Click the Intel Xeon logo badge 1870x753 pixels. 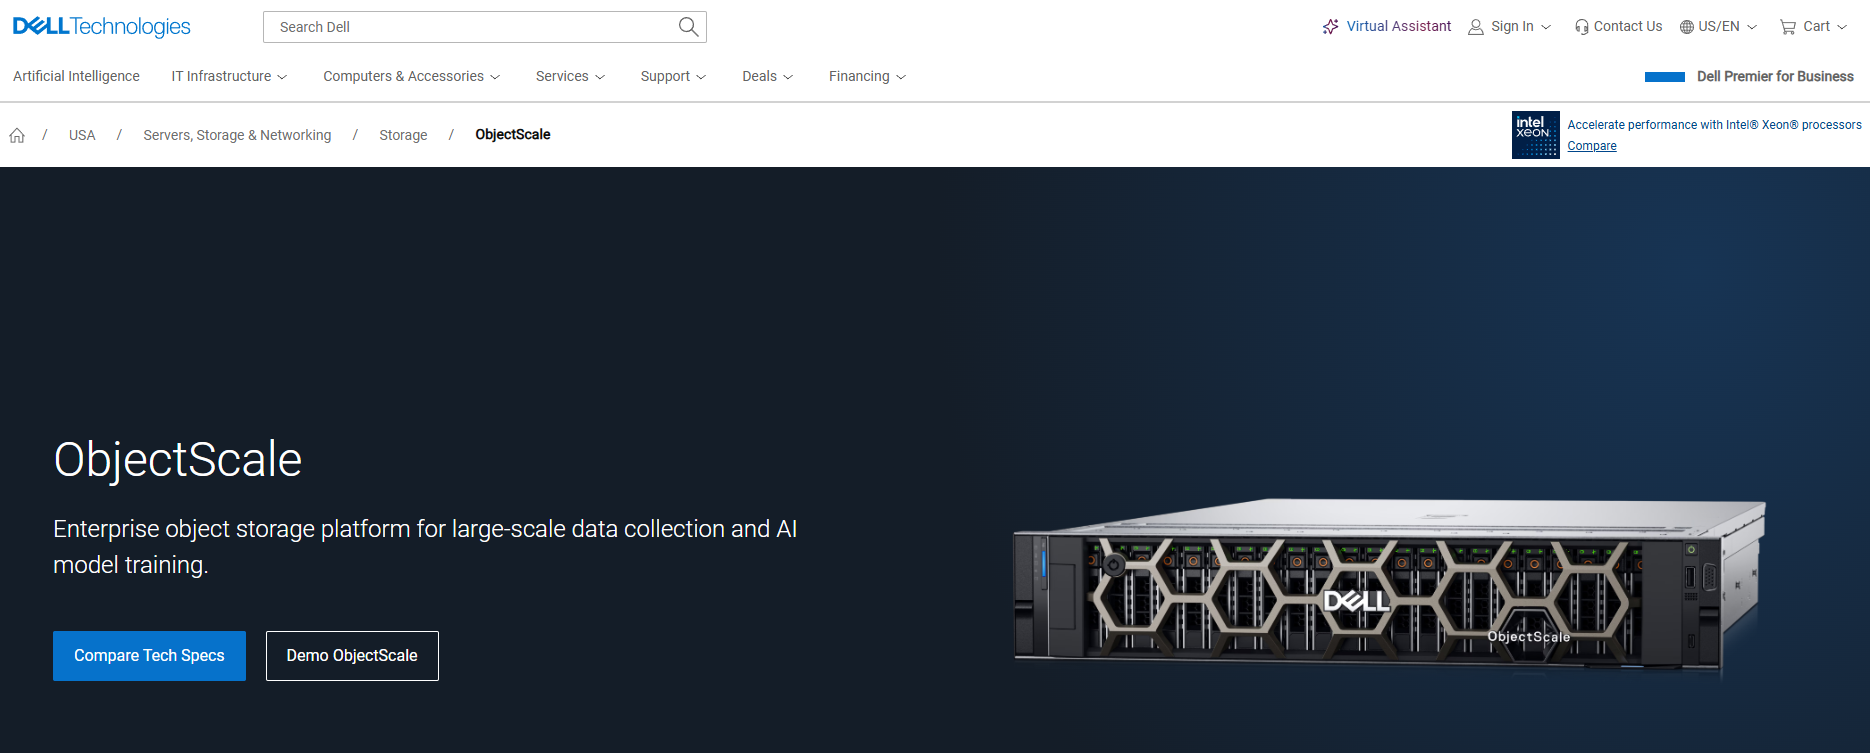pyautogui.click(x=1536, y=135)
